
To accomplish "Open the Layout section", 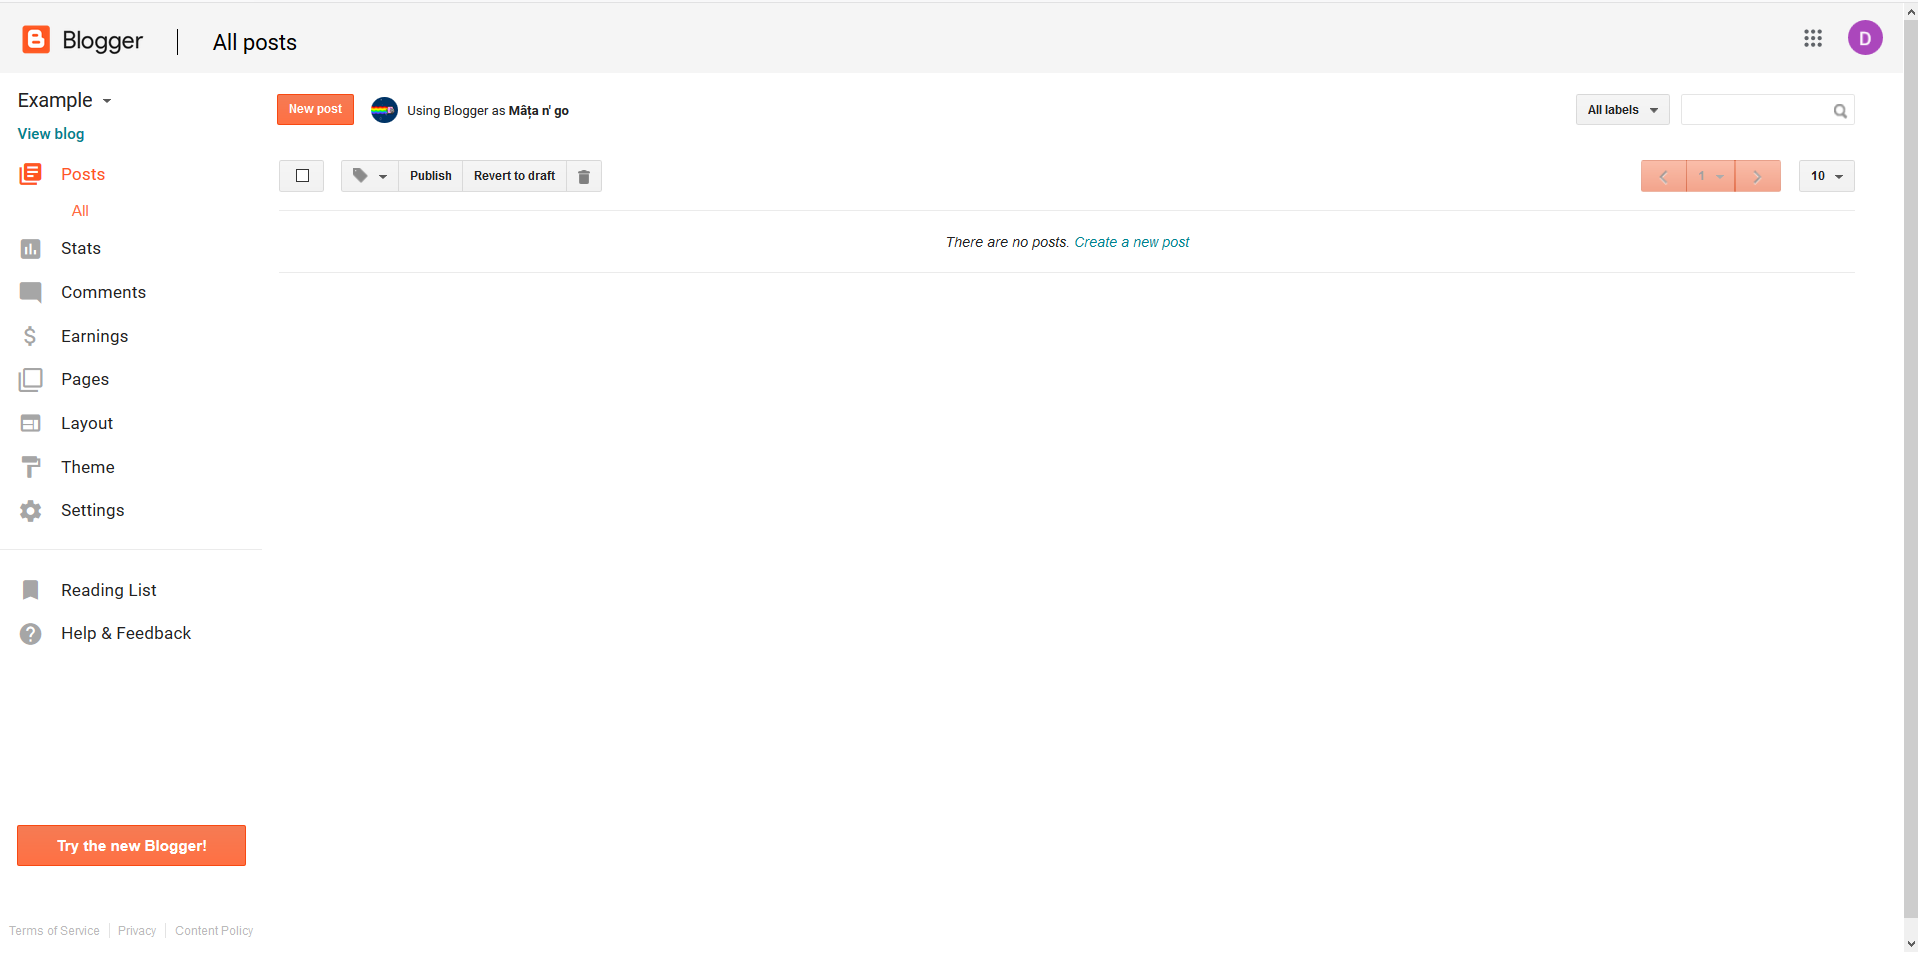I will (87, 423).
